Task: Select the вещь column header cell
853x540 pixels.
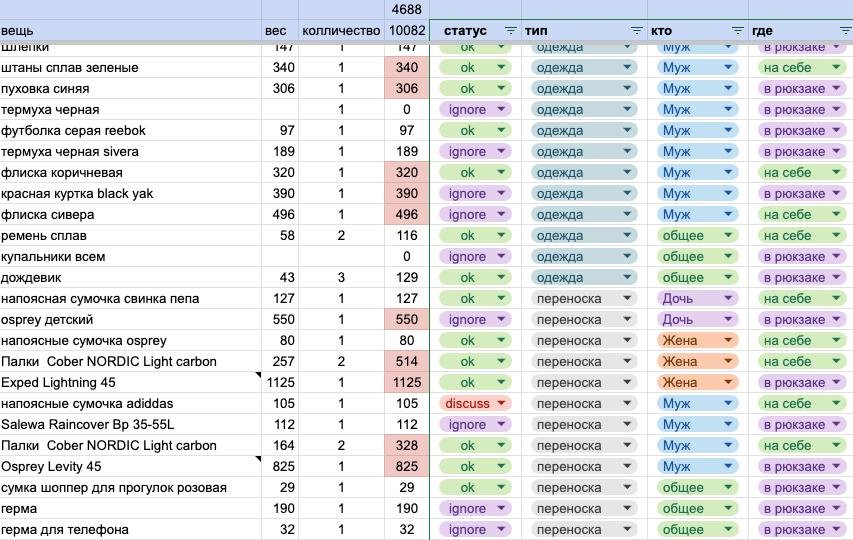Action: tap(130, 31)
